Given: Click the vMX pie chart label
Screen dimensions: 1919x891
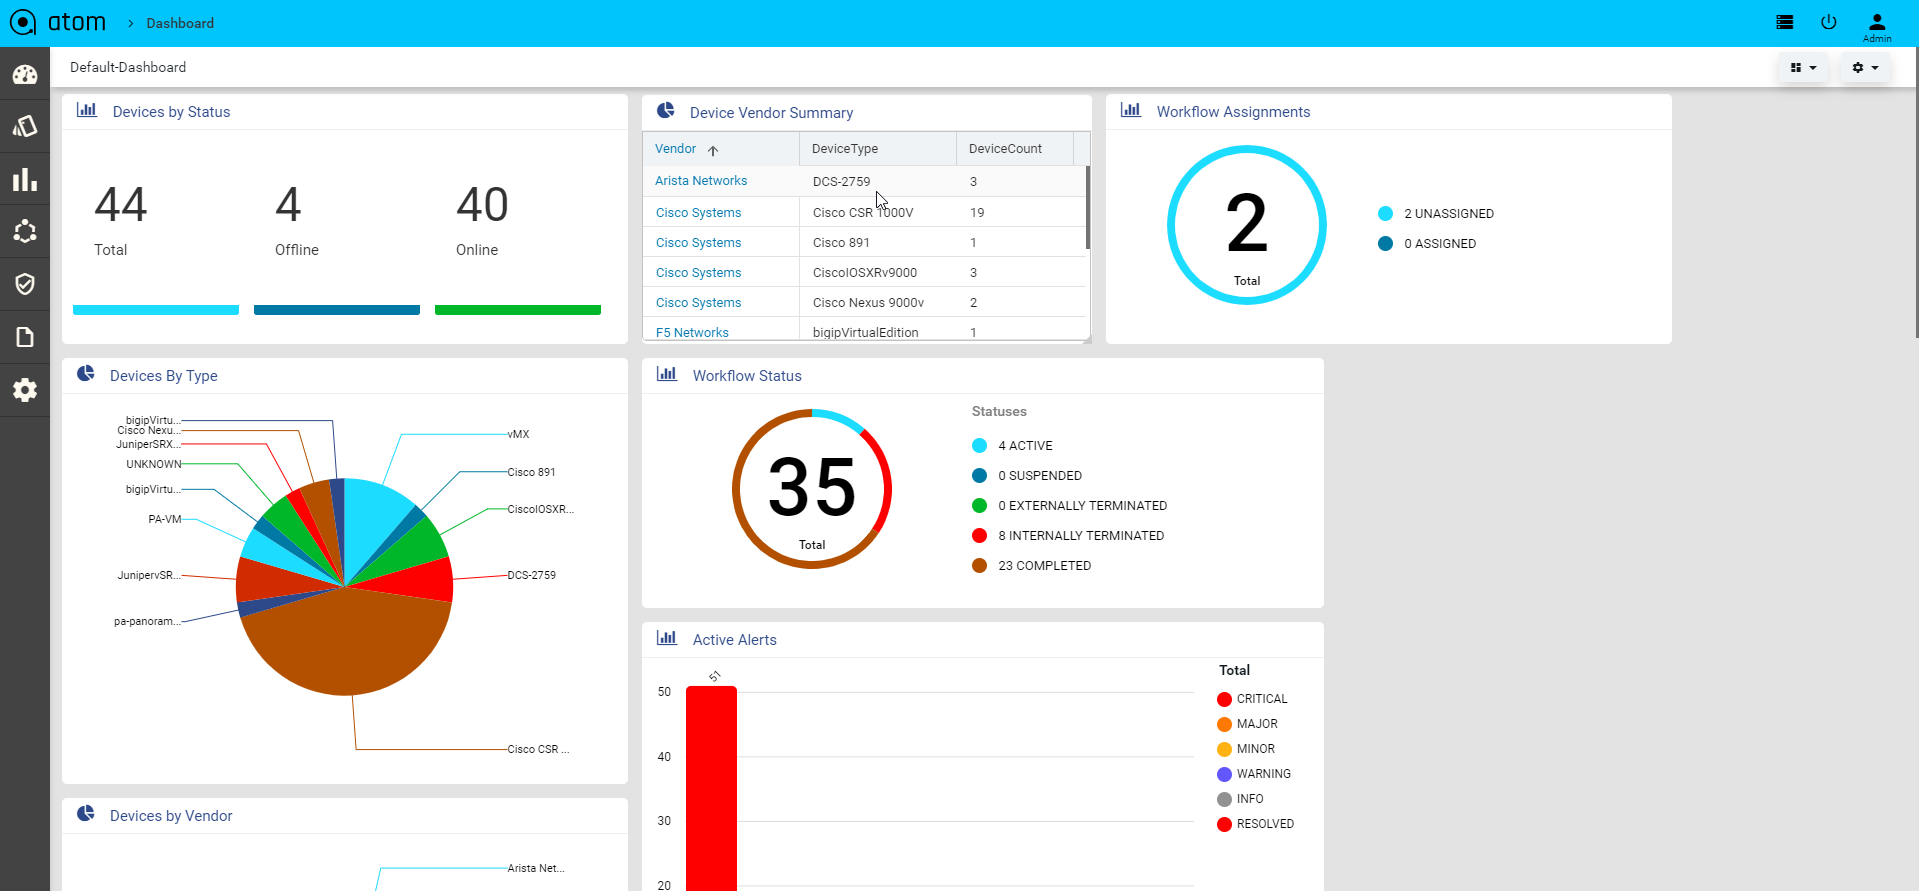Looking at the screenshot, I should coord(518,434).
